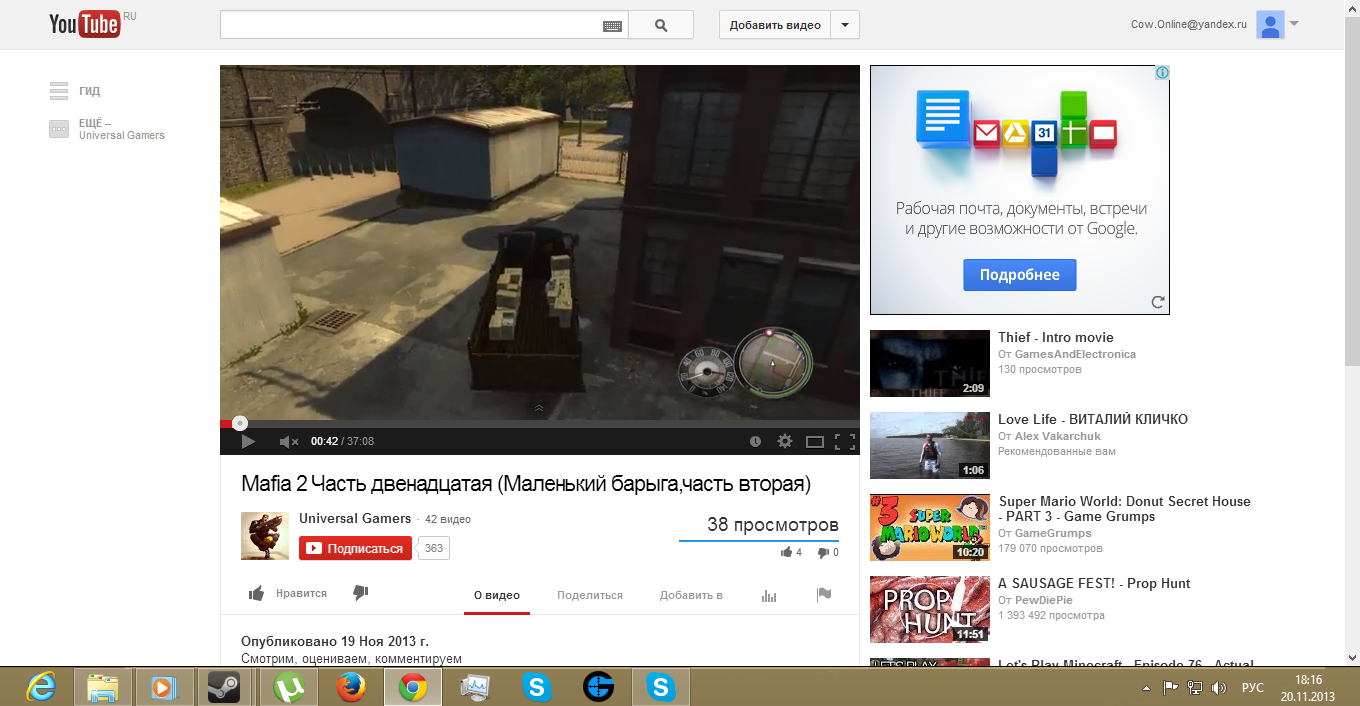Open the Поделиться tab
The image size is (1360, 706).
(x=590, y=595)
